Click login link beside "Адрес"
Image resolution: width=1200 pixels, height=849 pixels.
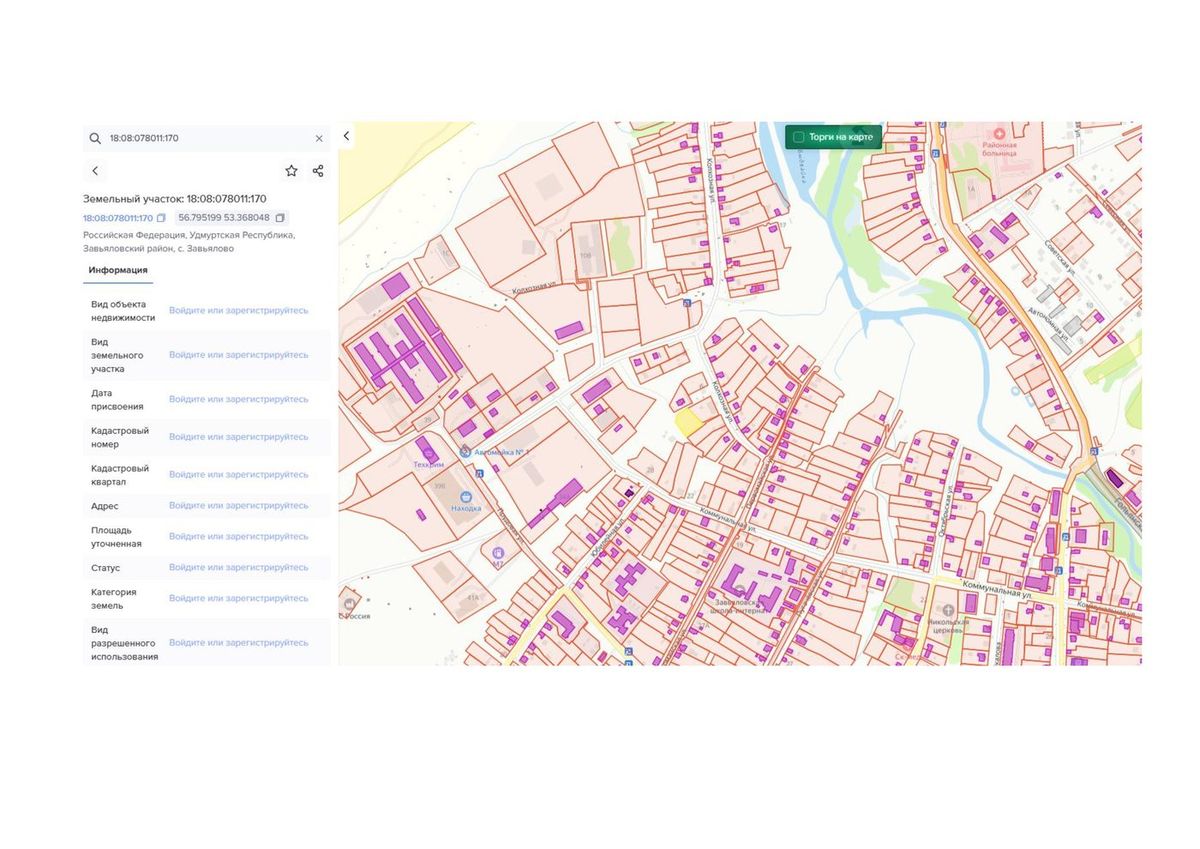click(238, 506)
